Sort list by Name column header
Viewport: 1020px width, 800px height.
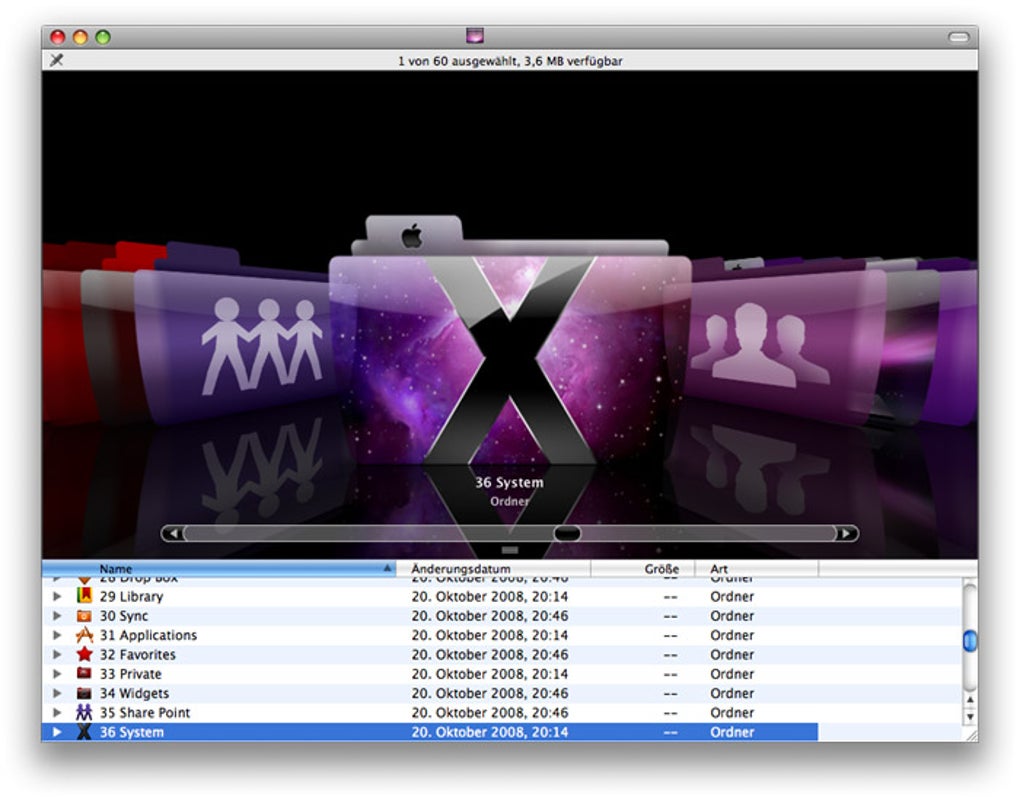(x=219, y=568)
